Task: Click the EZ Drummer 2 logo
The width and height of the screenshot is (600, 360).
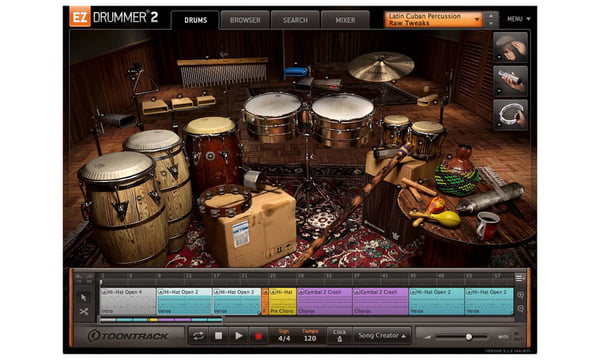Action: 114,17
